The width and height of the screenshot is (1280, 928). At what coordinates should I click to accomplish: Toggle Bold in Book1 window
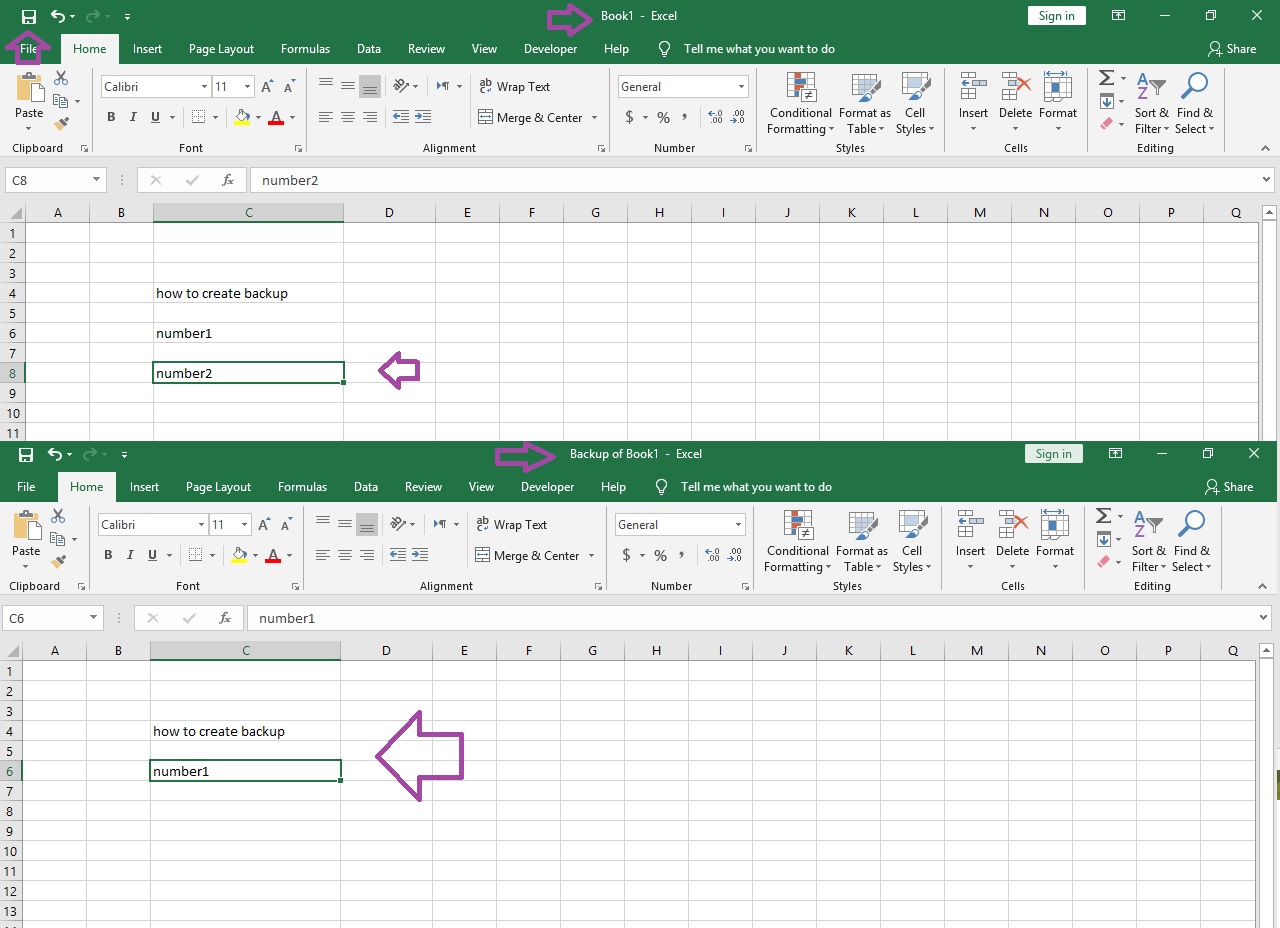tap(111, 117)
